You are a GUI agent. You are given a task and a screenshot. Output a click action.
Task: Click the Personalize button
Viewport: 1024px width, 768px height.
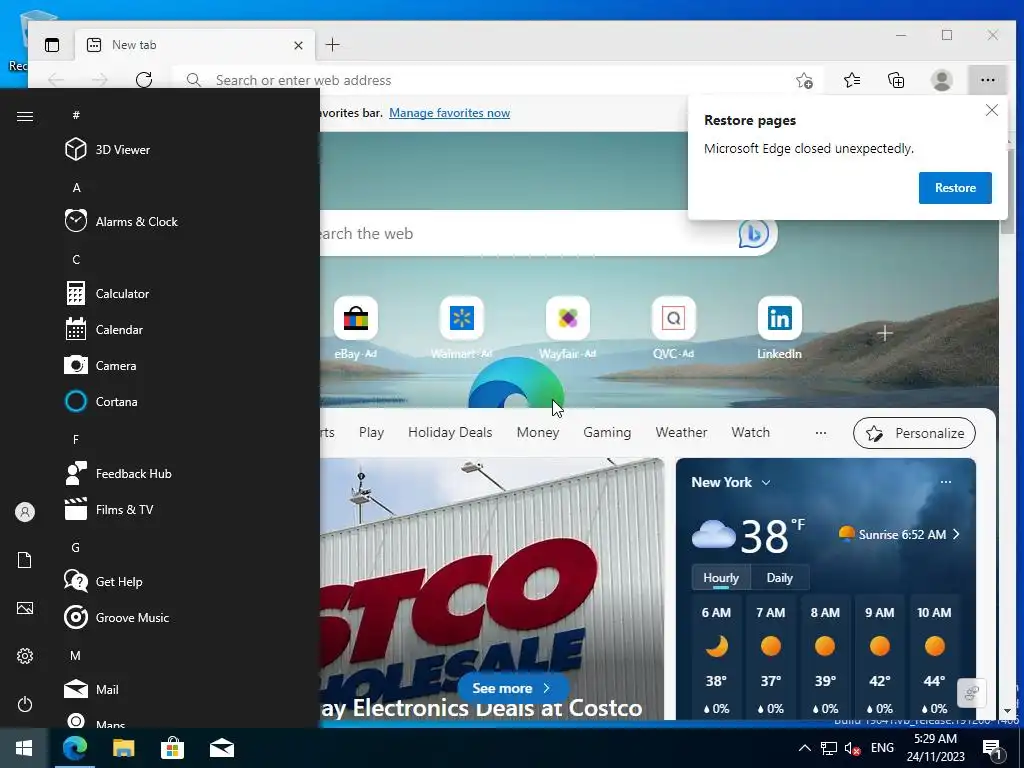914,433
